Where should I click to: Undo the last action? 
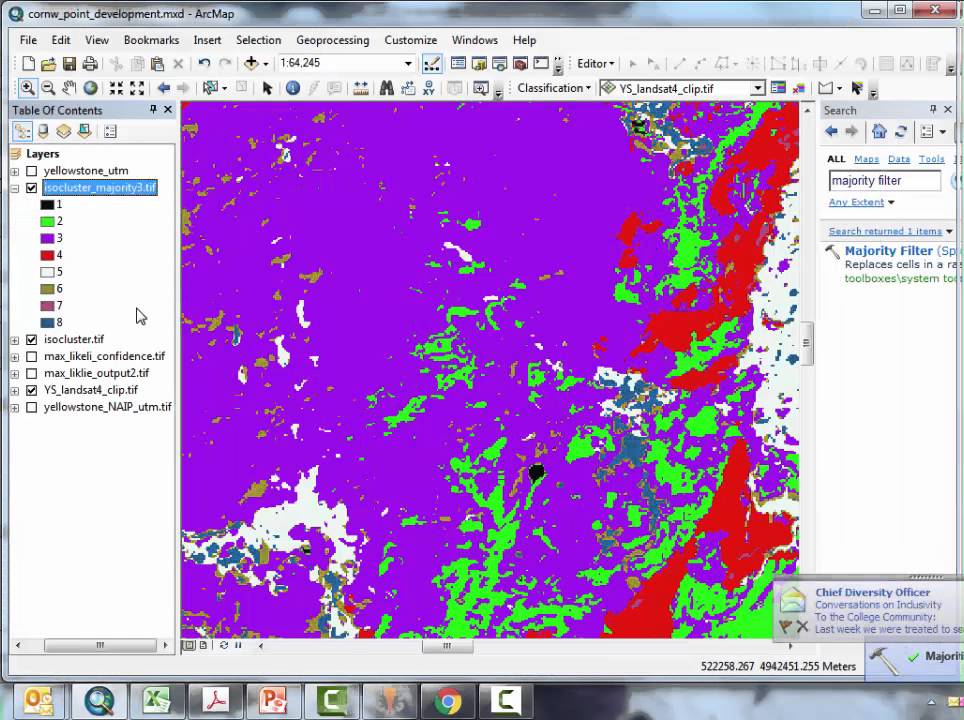tap(204, 63)
